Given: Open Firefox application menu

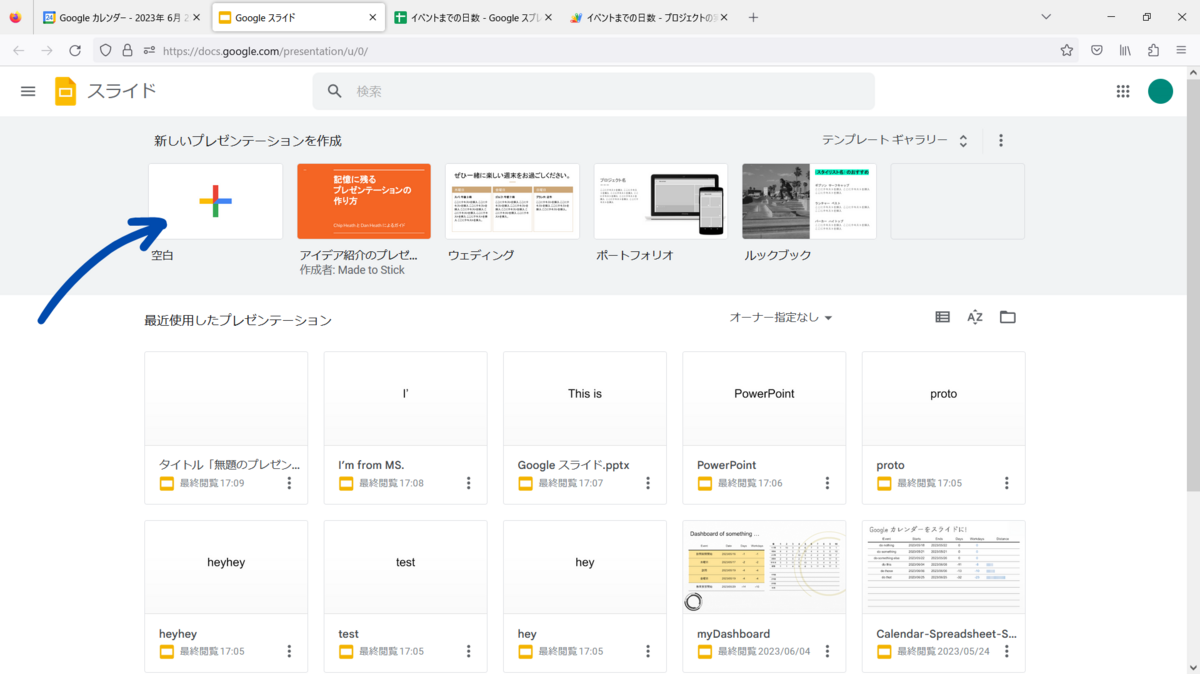Looking at the screenshot, I should (1181, 50).
